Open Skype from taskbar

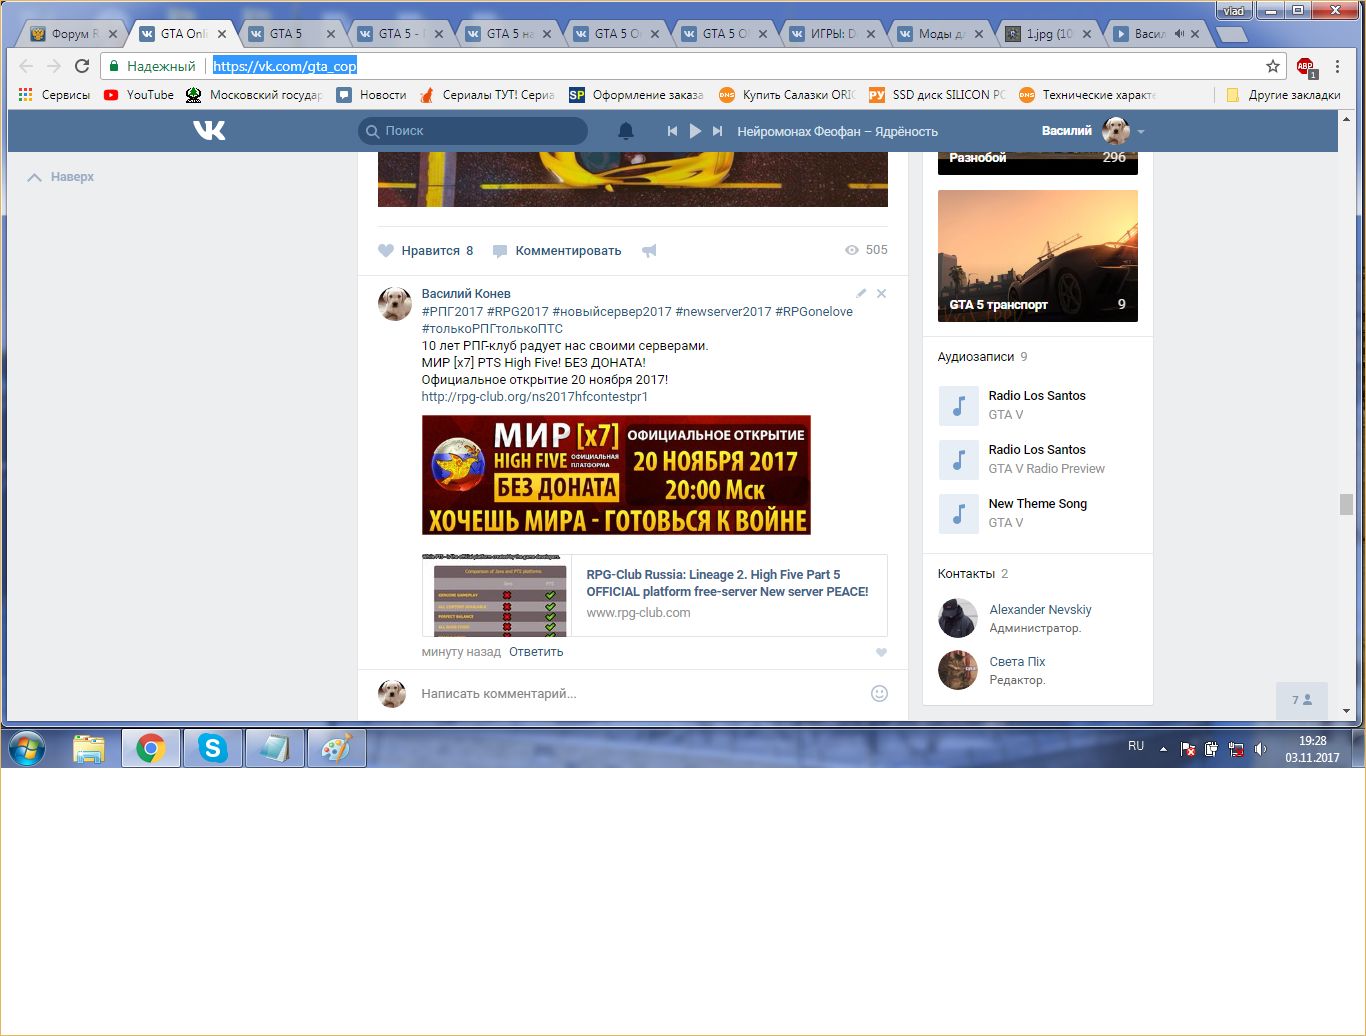[213, 748]
